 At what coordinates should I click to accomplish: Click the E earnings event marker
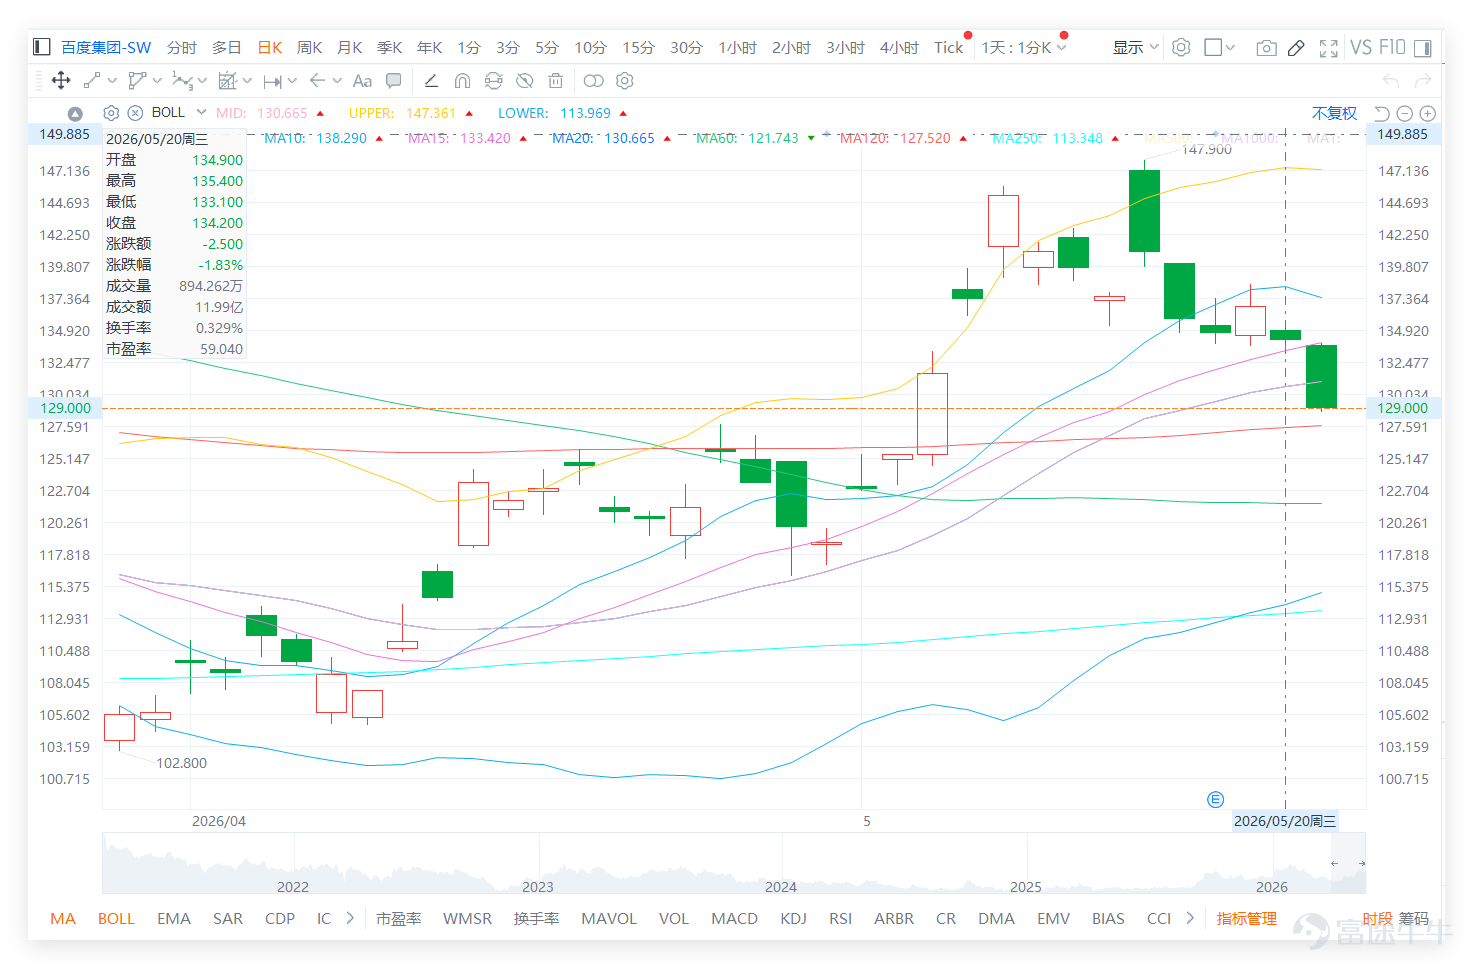(1215, 799)
